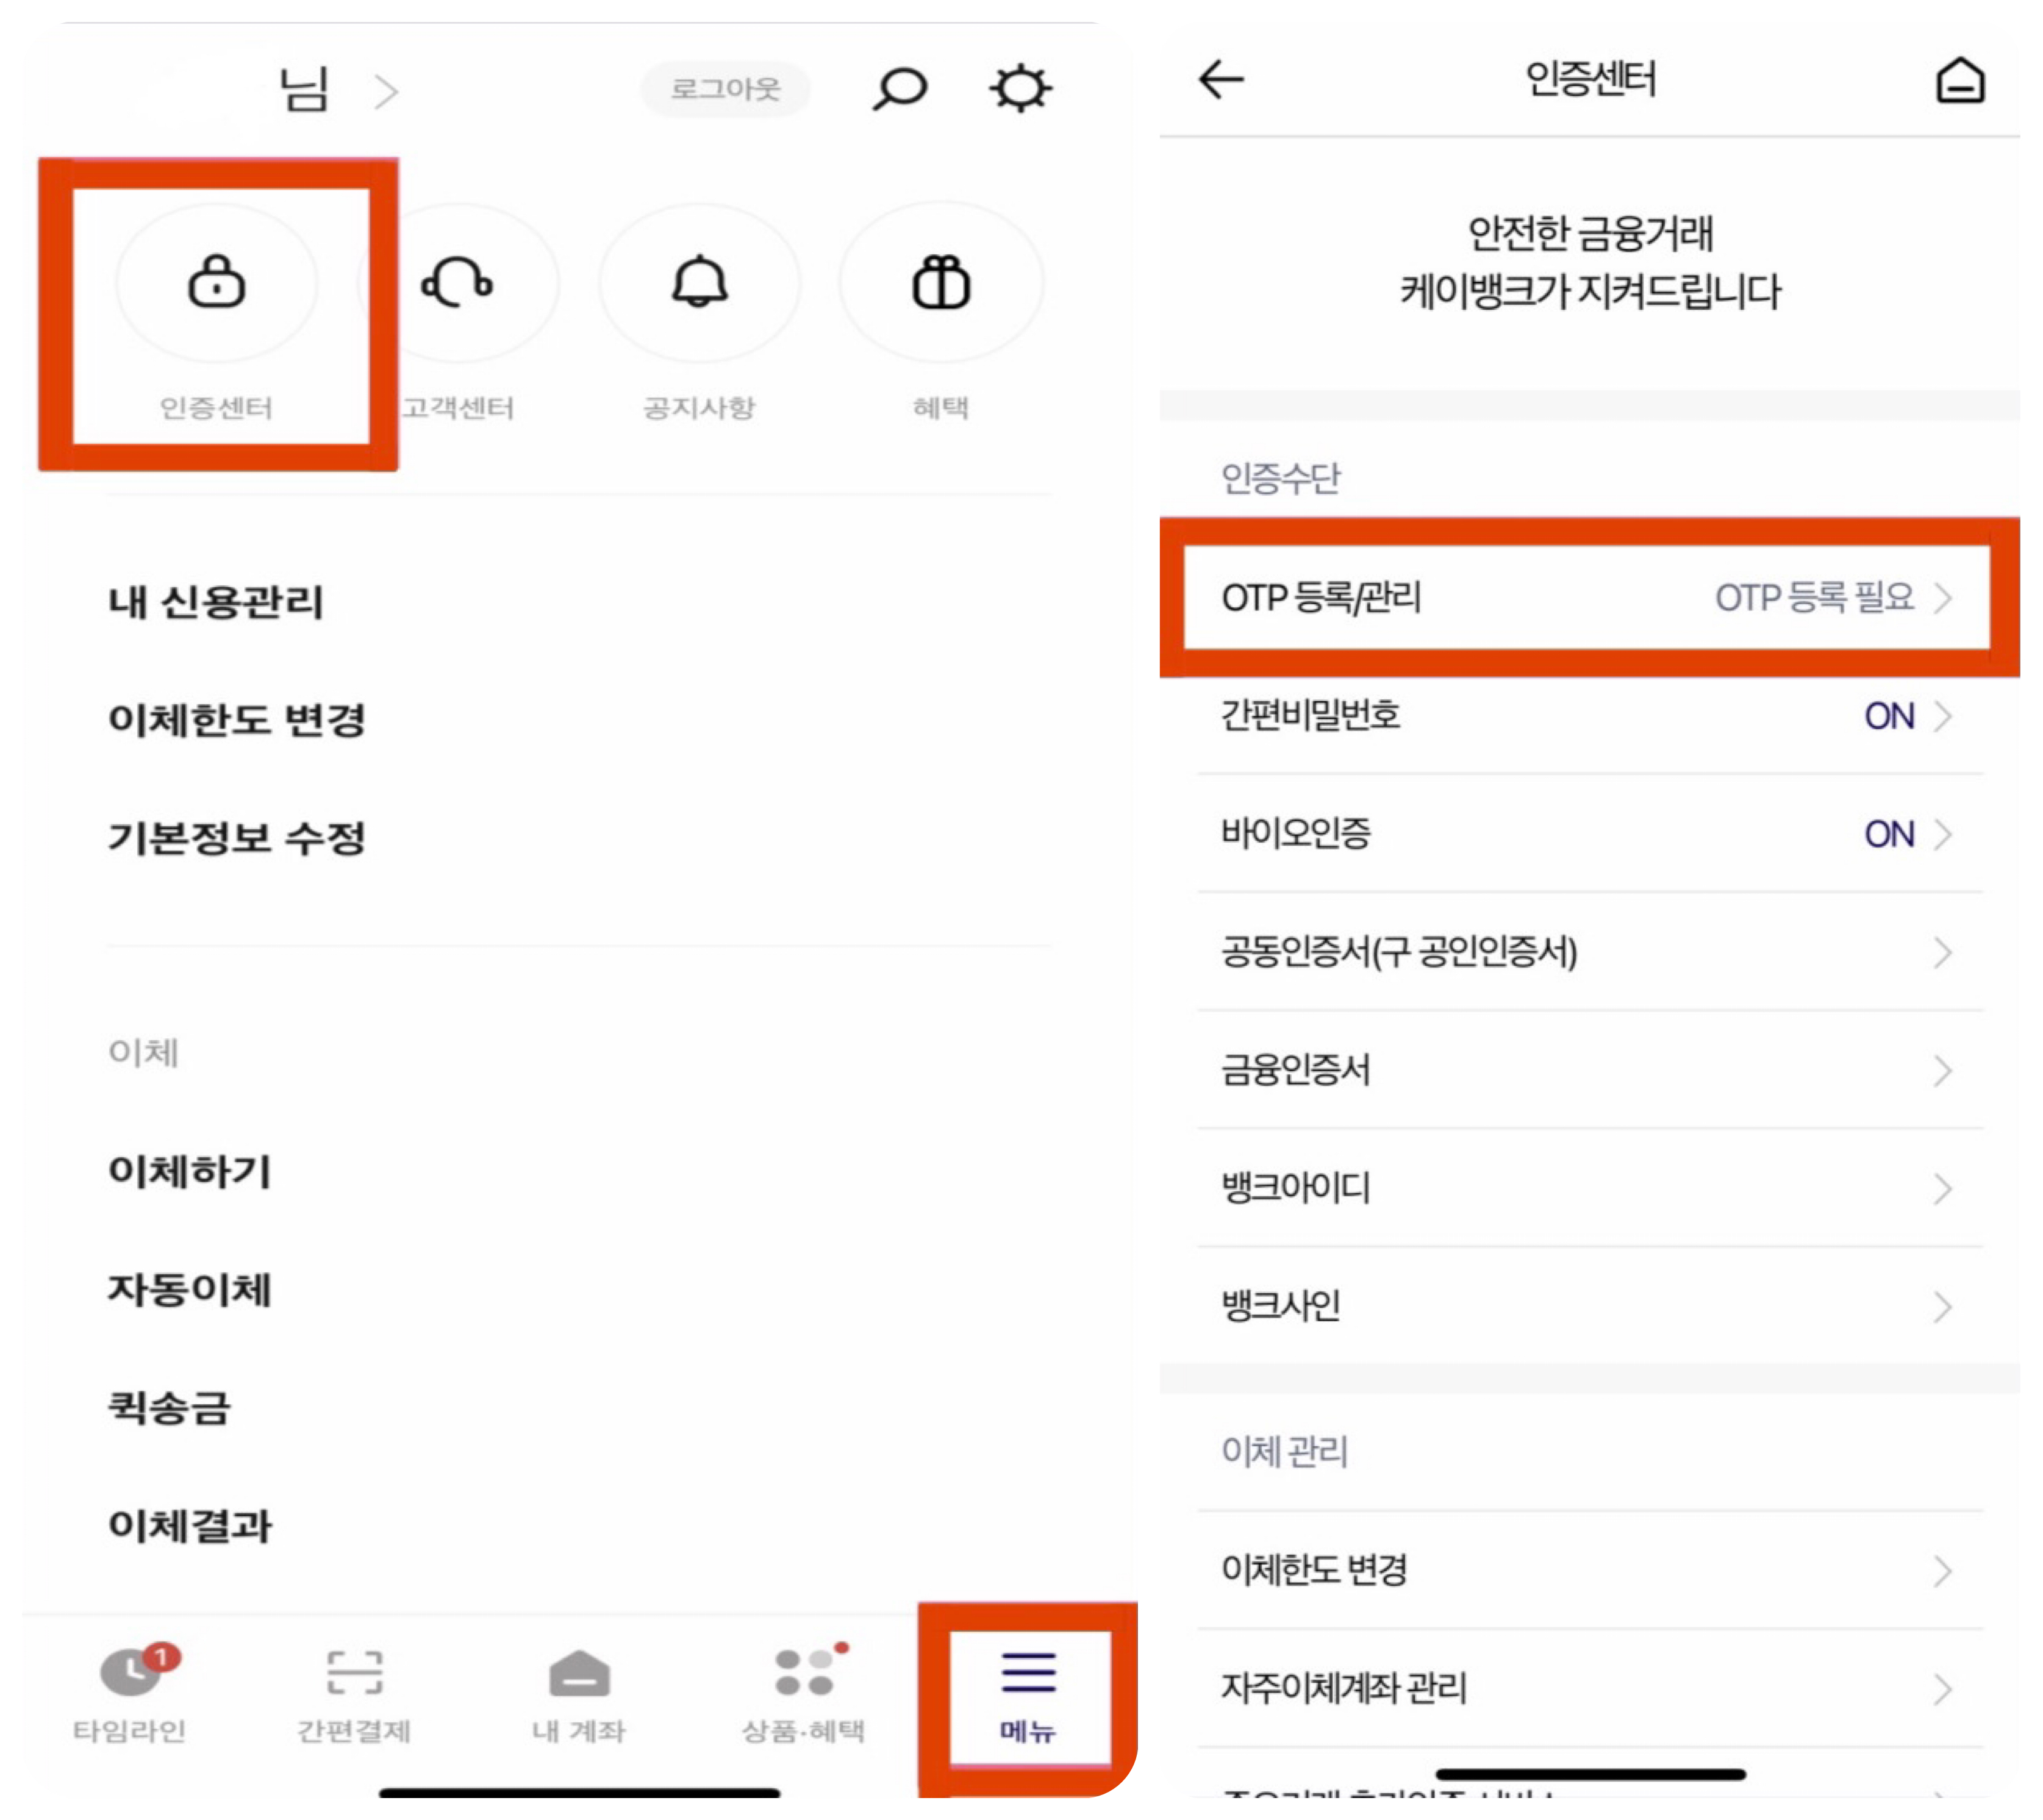Go back with the arrow in 인증센터
Screen dimensions: 2043x1820
(1221, 79)
